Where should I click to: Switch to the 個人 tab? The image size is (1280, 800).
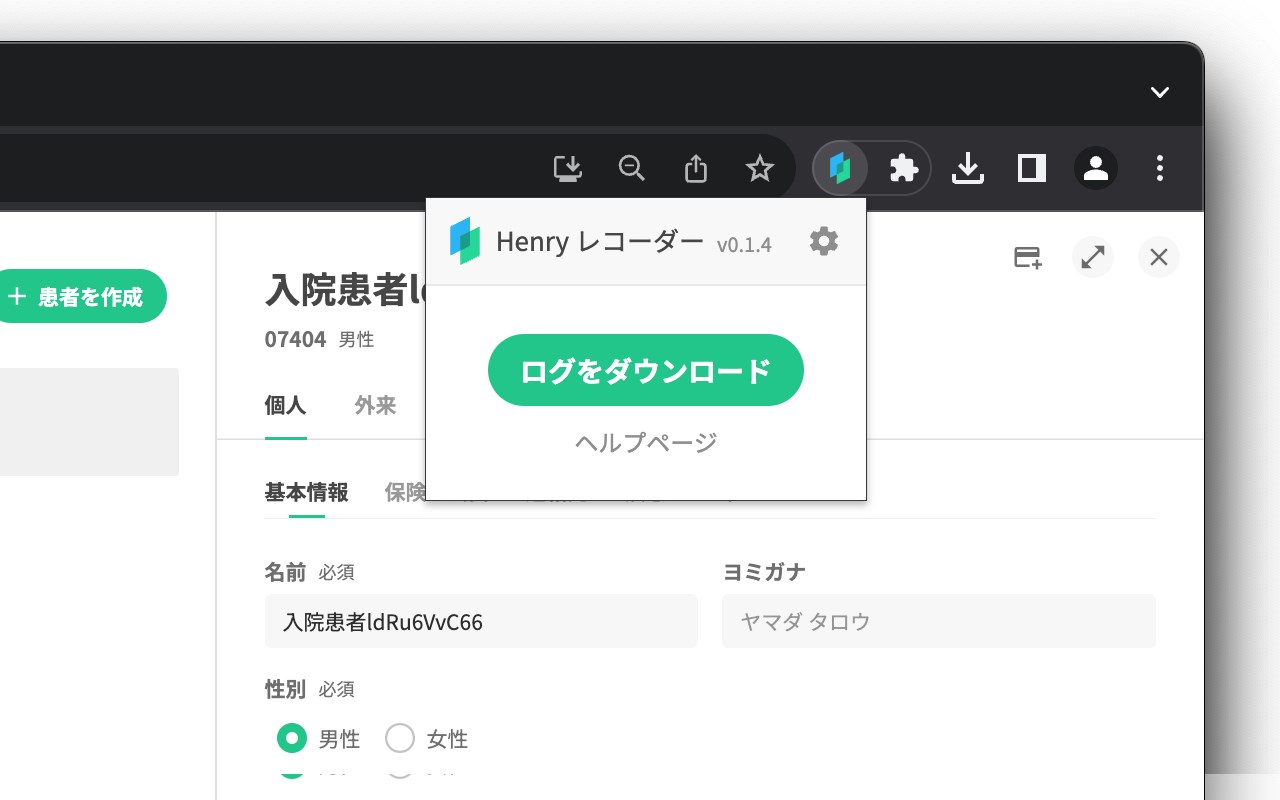[285, 405]
